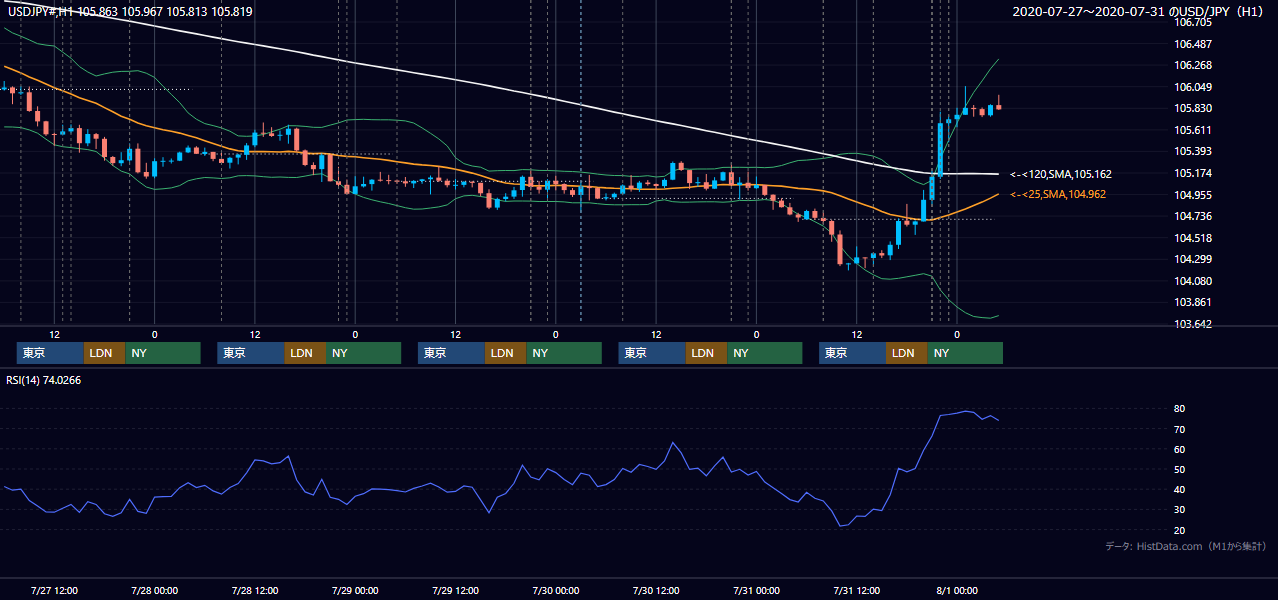Click the 7/30 00:00 time axis label
This screenshot has height=600, width=1278.
point(556,590)
